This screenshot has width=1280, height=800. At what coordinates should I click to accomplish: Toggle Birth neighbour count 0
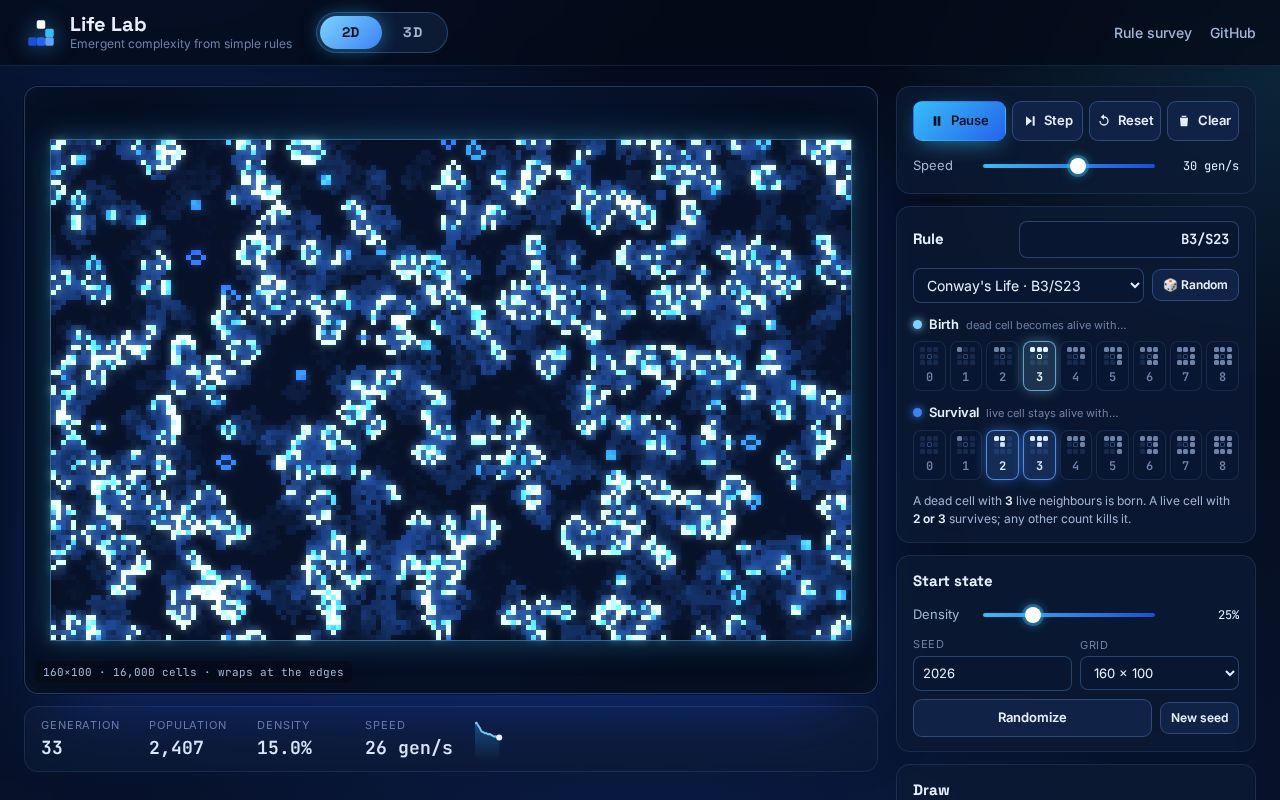pos(929,366)
